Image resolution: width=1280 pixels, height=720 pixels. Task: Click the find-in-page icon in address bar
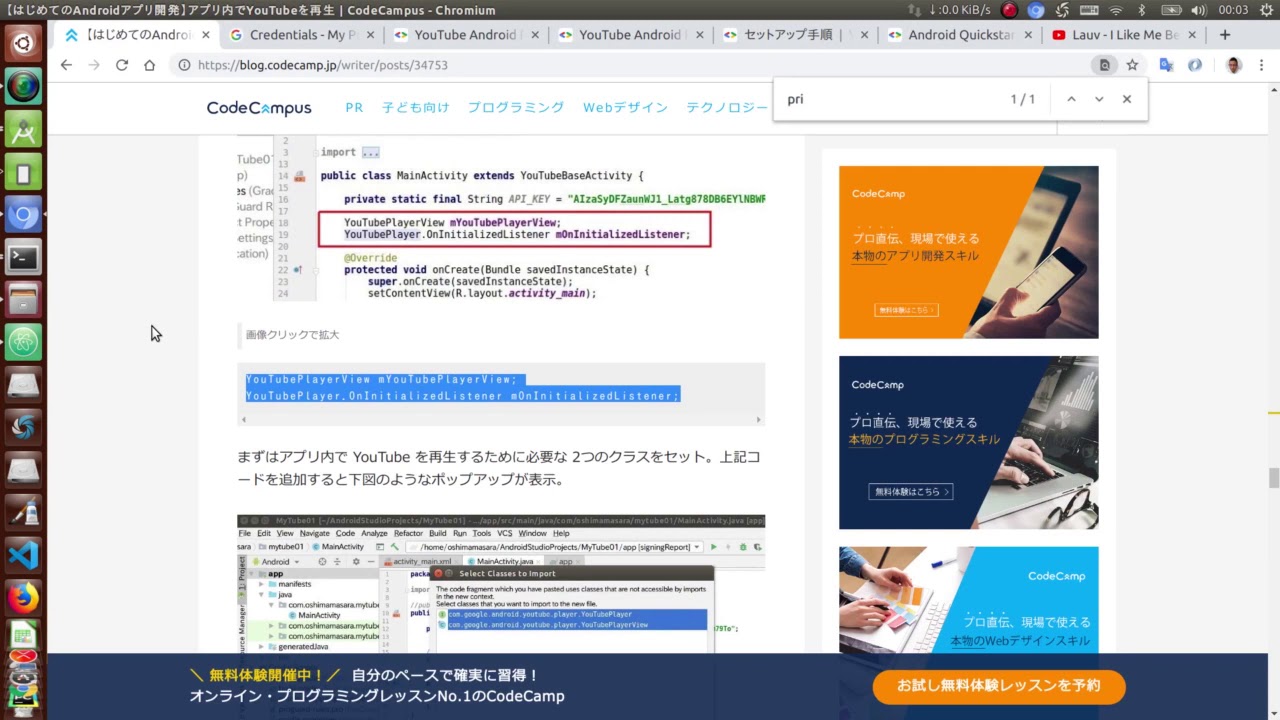(1104, 65)
